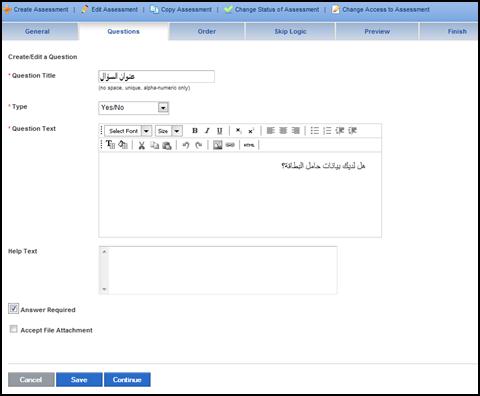Click the Save button
The image size is (480, 396).
coord(79,379)
